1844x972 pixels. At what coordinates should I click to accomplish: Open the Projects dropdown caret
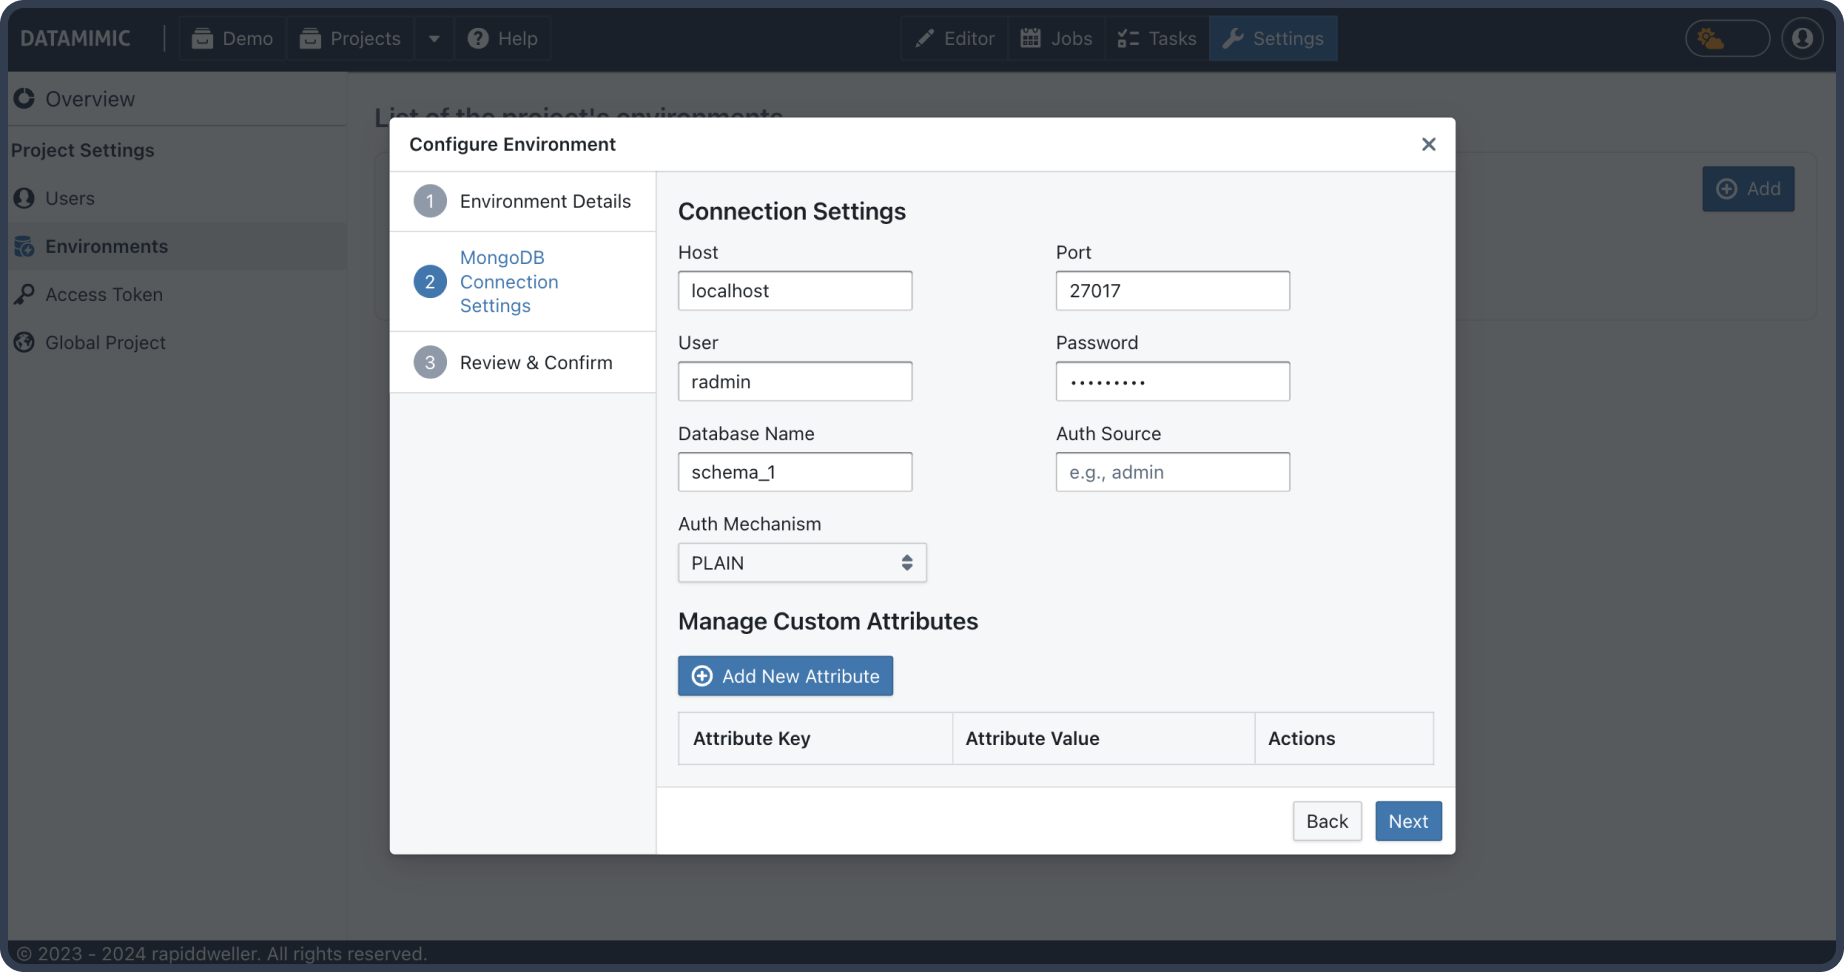(434, 39)
